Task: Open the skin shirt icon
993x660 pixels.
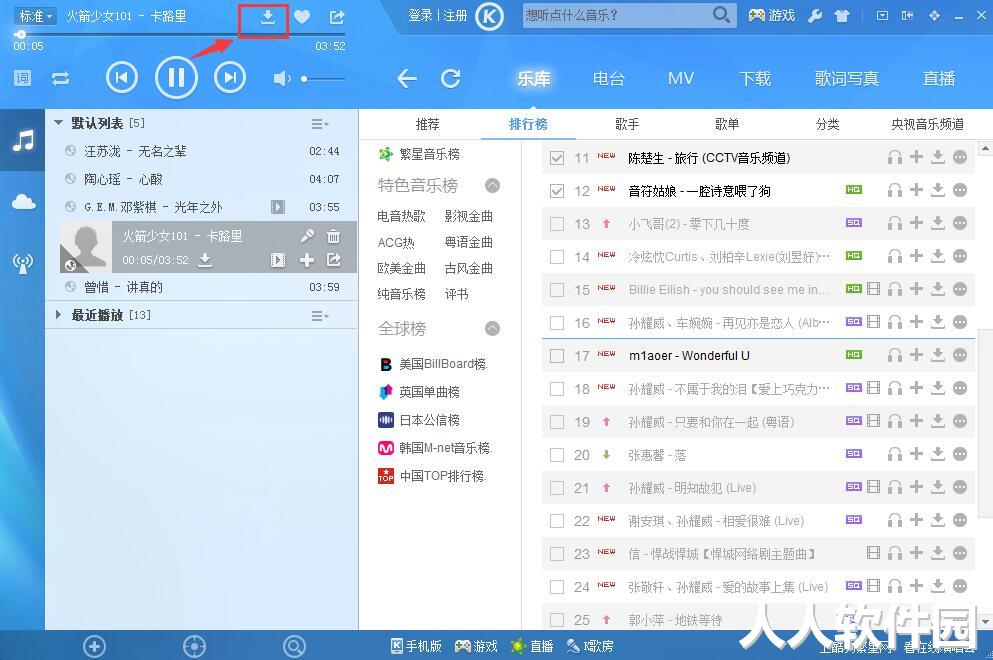Action: pos(841,16)
